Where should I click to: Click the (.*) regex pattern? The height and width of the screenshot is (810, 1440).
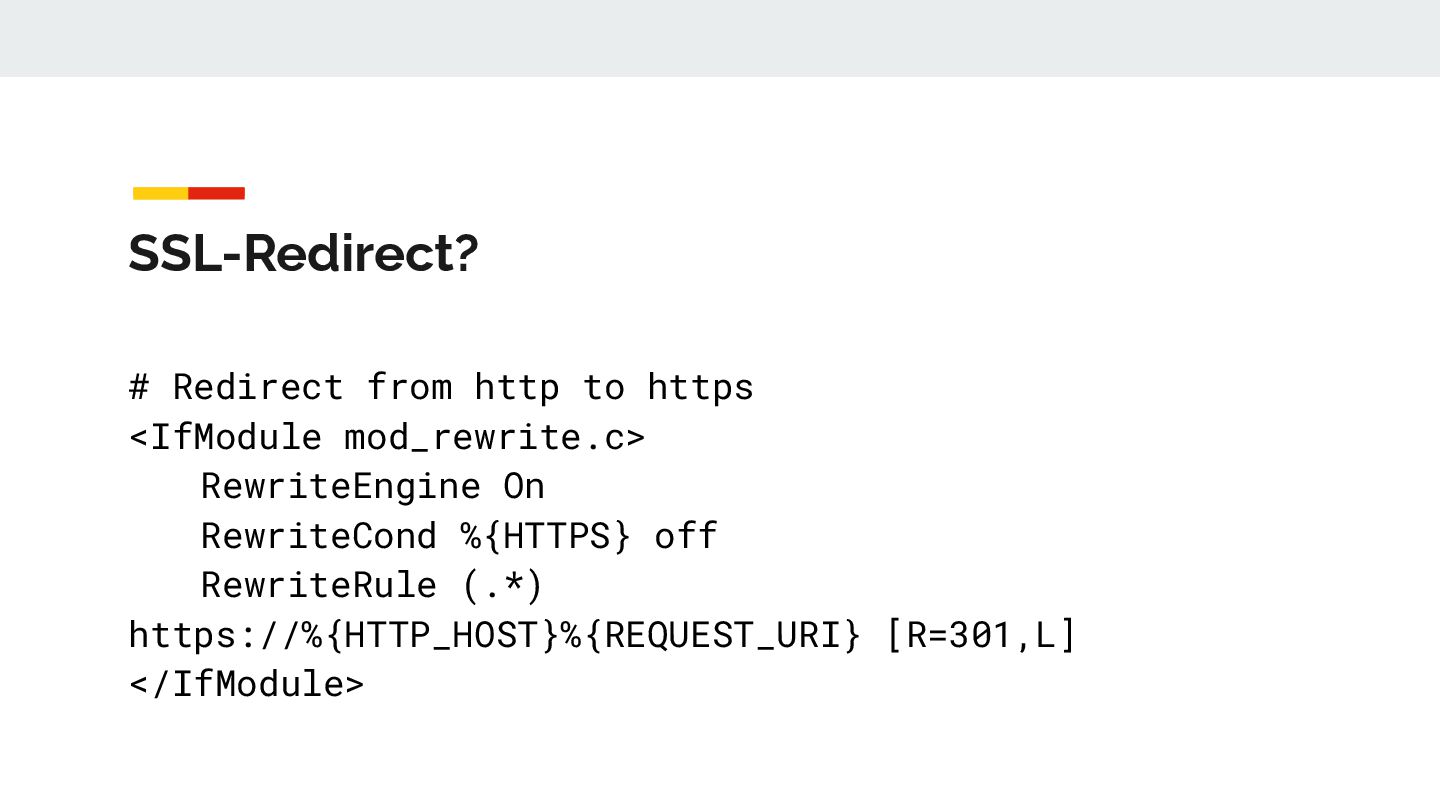(x=503, y=585)
